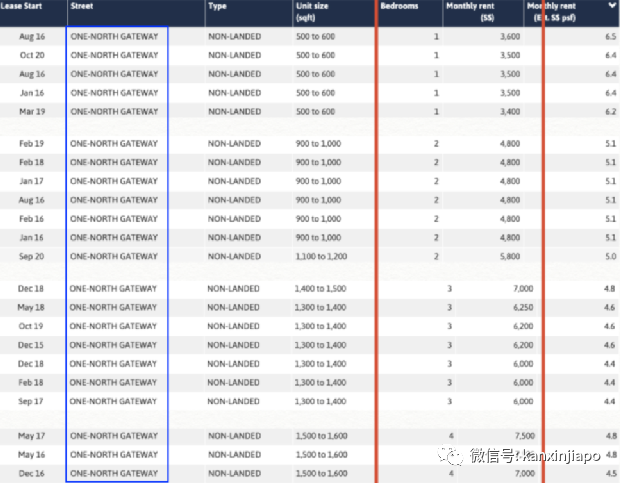Click the Dec 15 lease start entry

pyautogui.click(x=32, y=344)
